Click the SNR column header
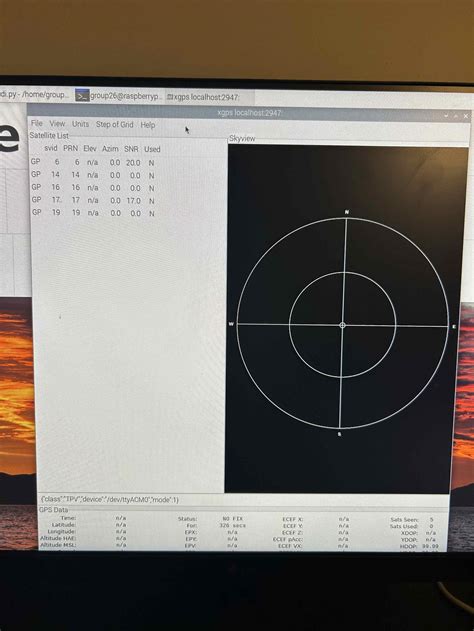The width and height of the screenshot is (474, 631). (131, 149)
